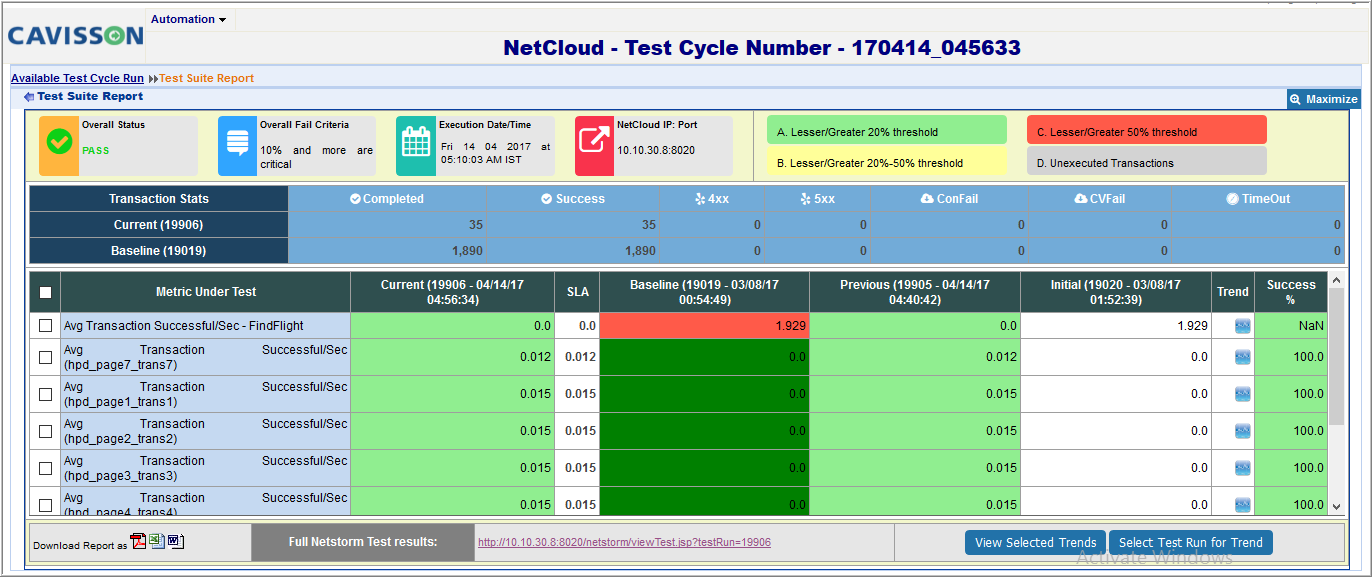
Task: Check the hpd_page4_trans4 row checkbox
Action: (x=45, y=505)
